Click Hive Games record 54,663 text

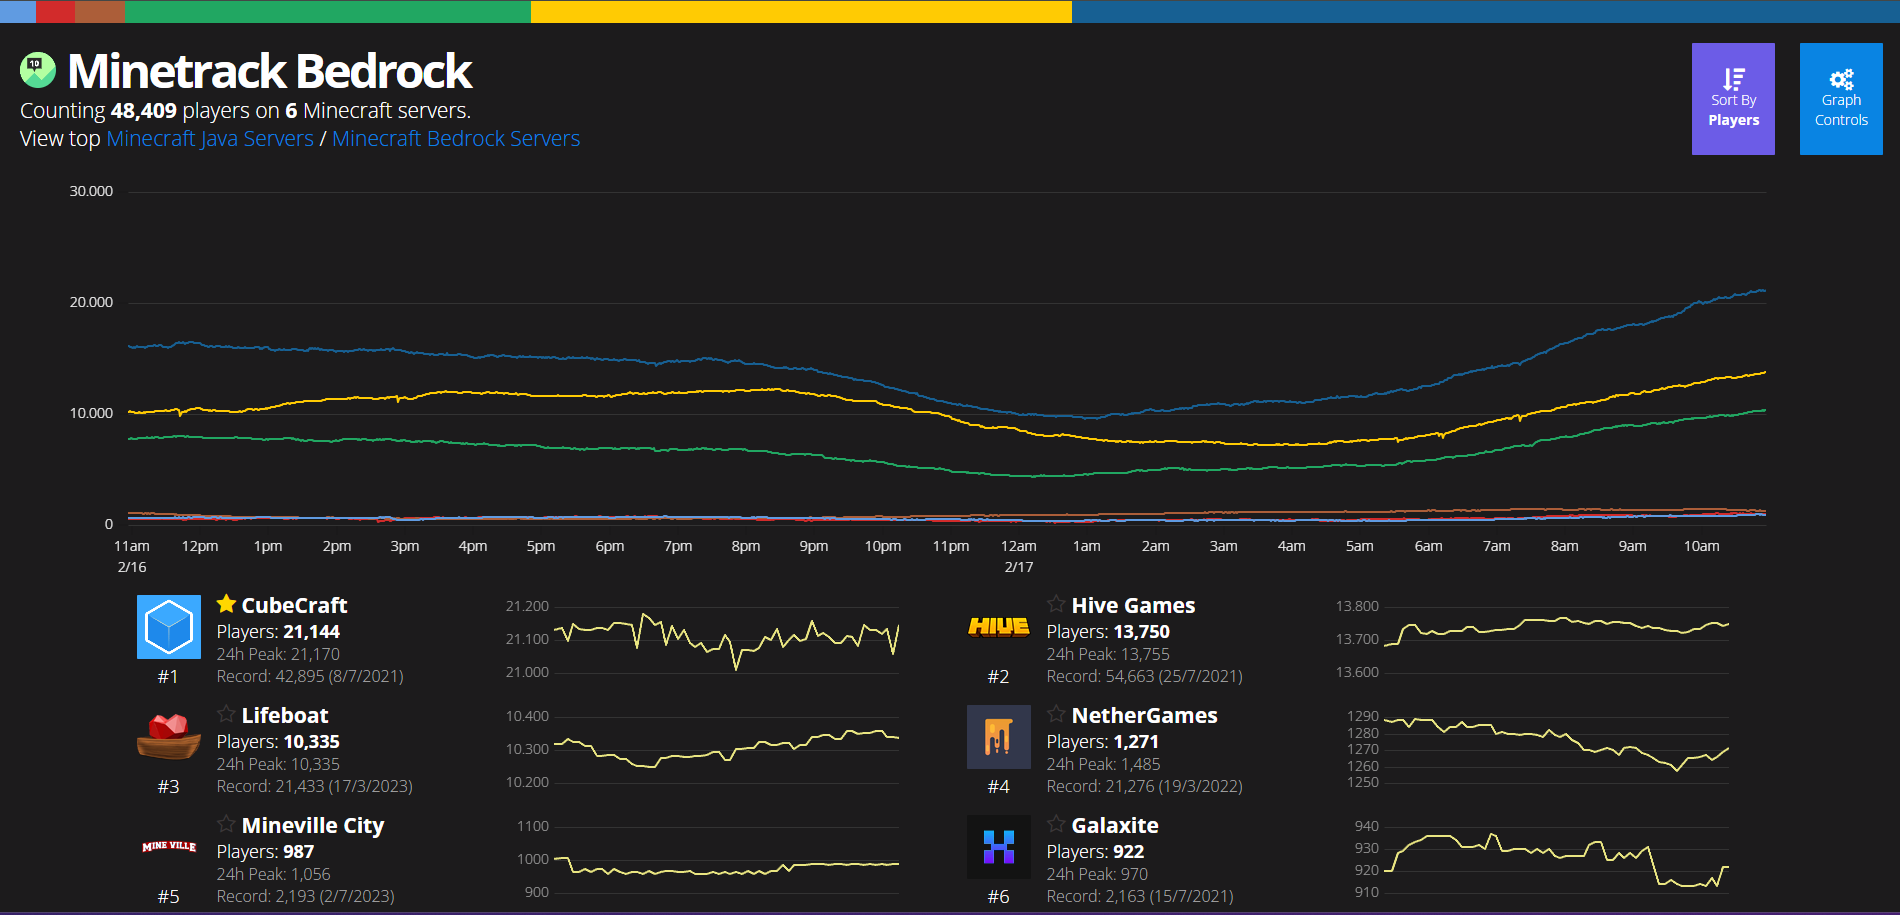point(1144,676)
